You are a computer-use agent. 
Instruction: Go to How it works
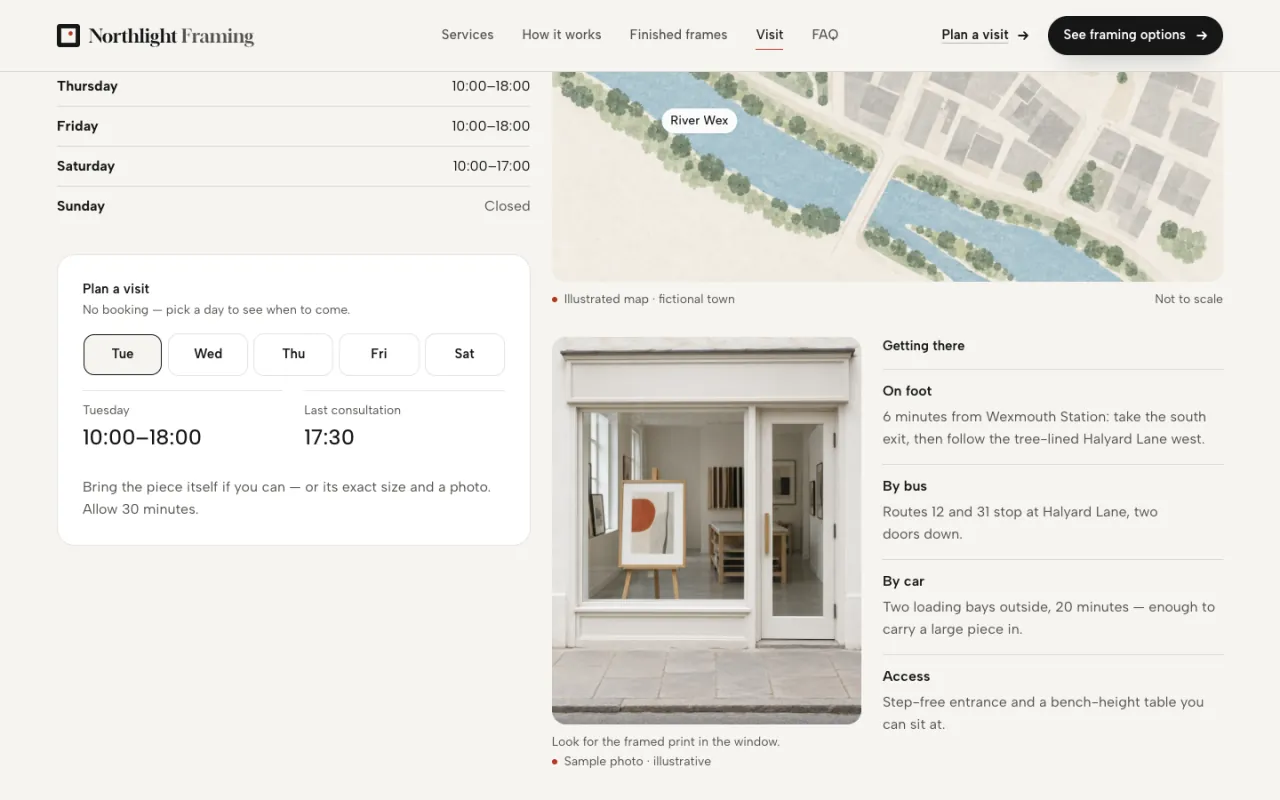tap(561, 35)
